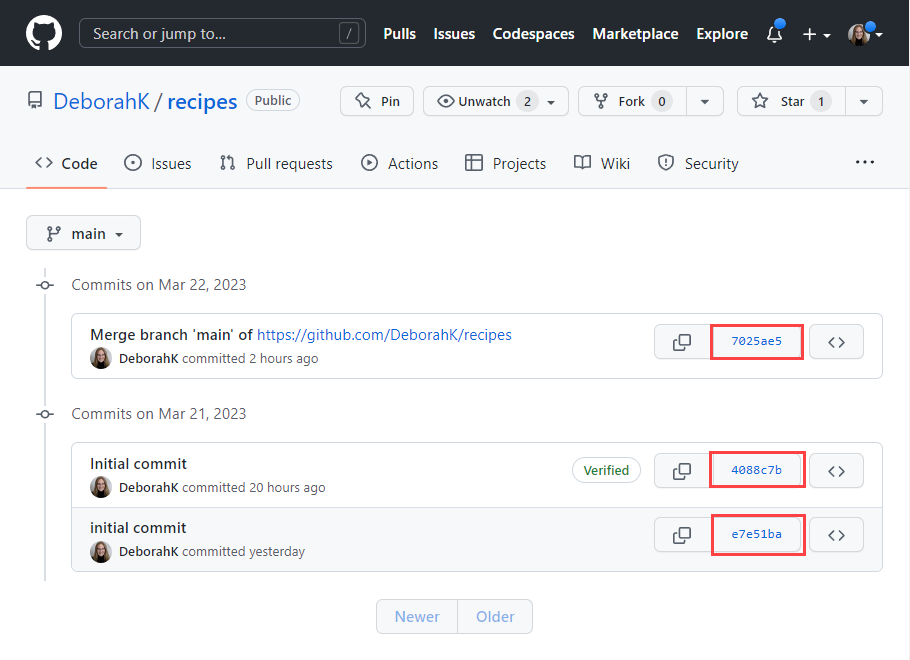Expand the Star lists dropdown arrow
The width and height of the screenshot is (910, 660).
pos(864,101)
